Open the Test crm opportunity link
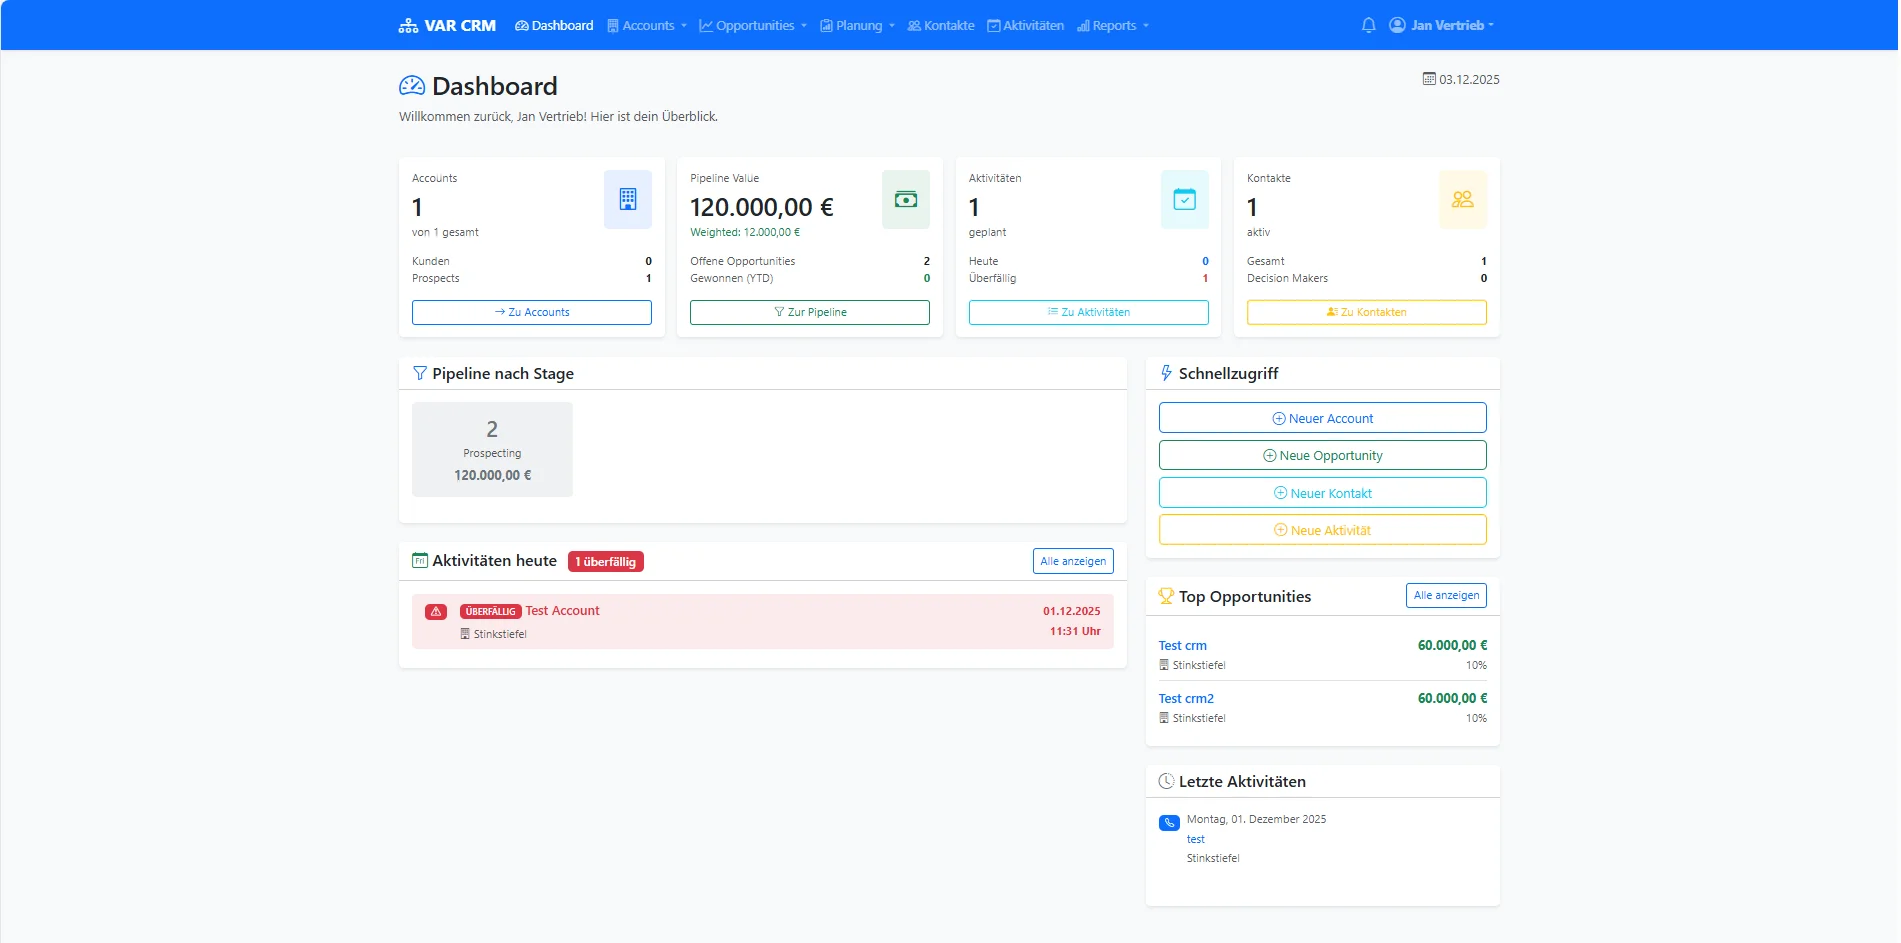 1182,645
